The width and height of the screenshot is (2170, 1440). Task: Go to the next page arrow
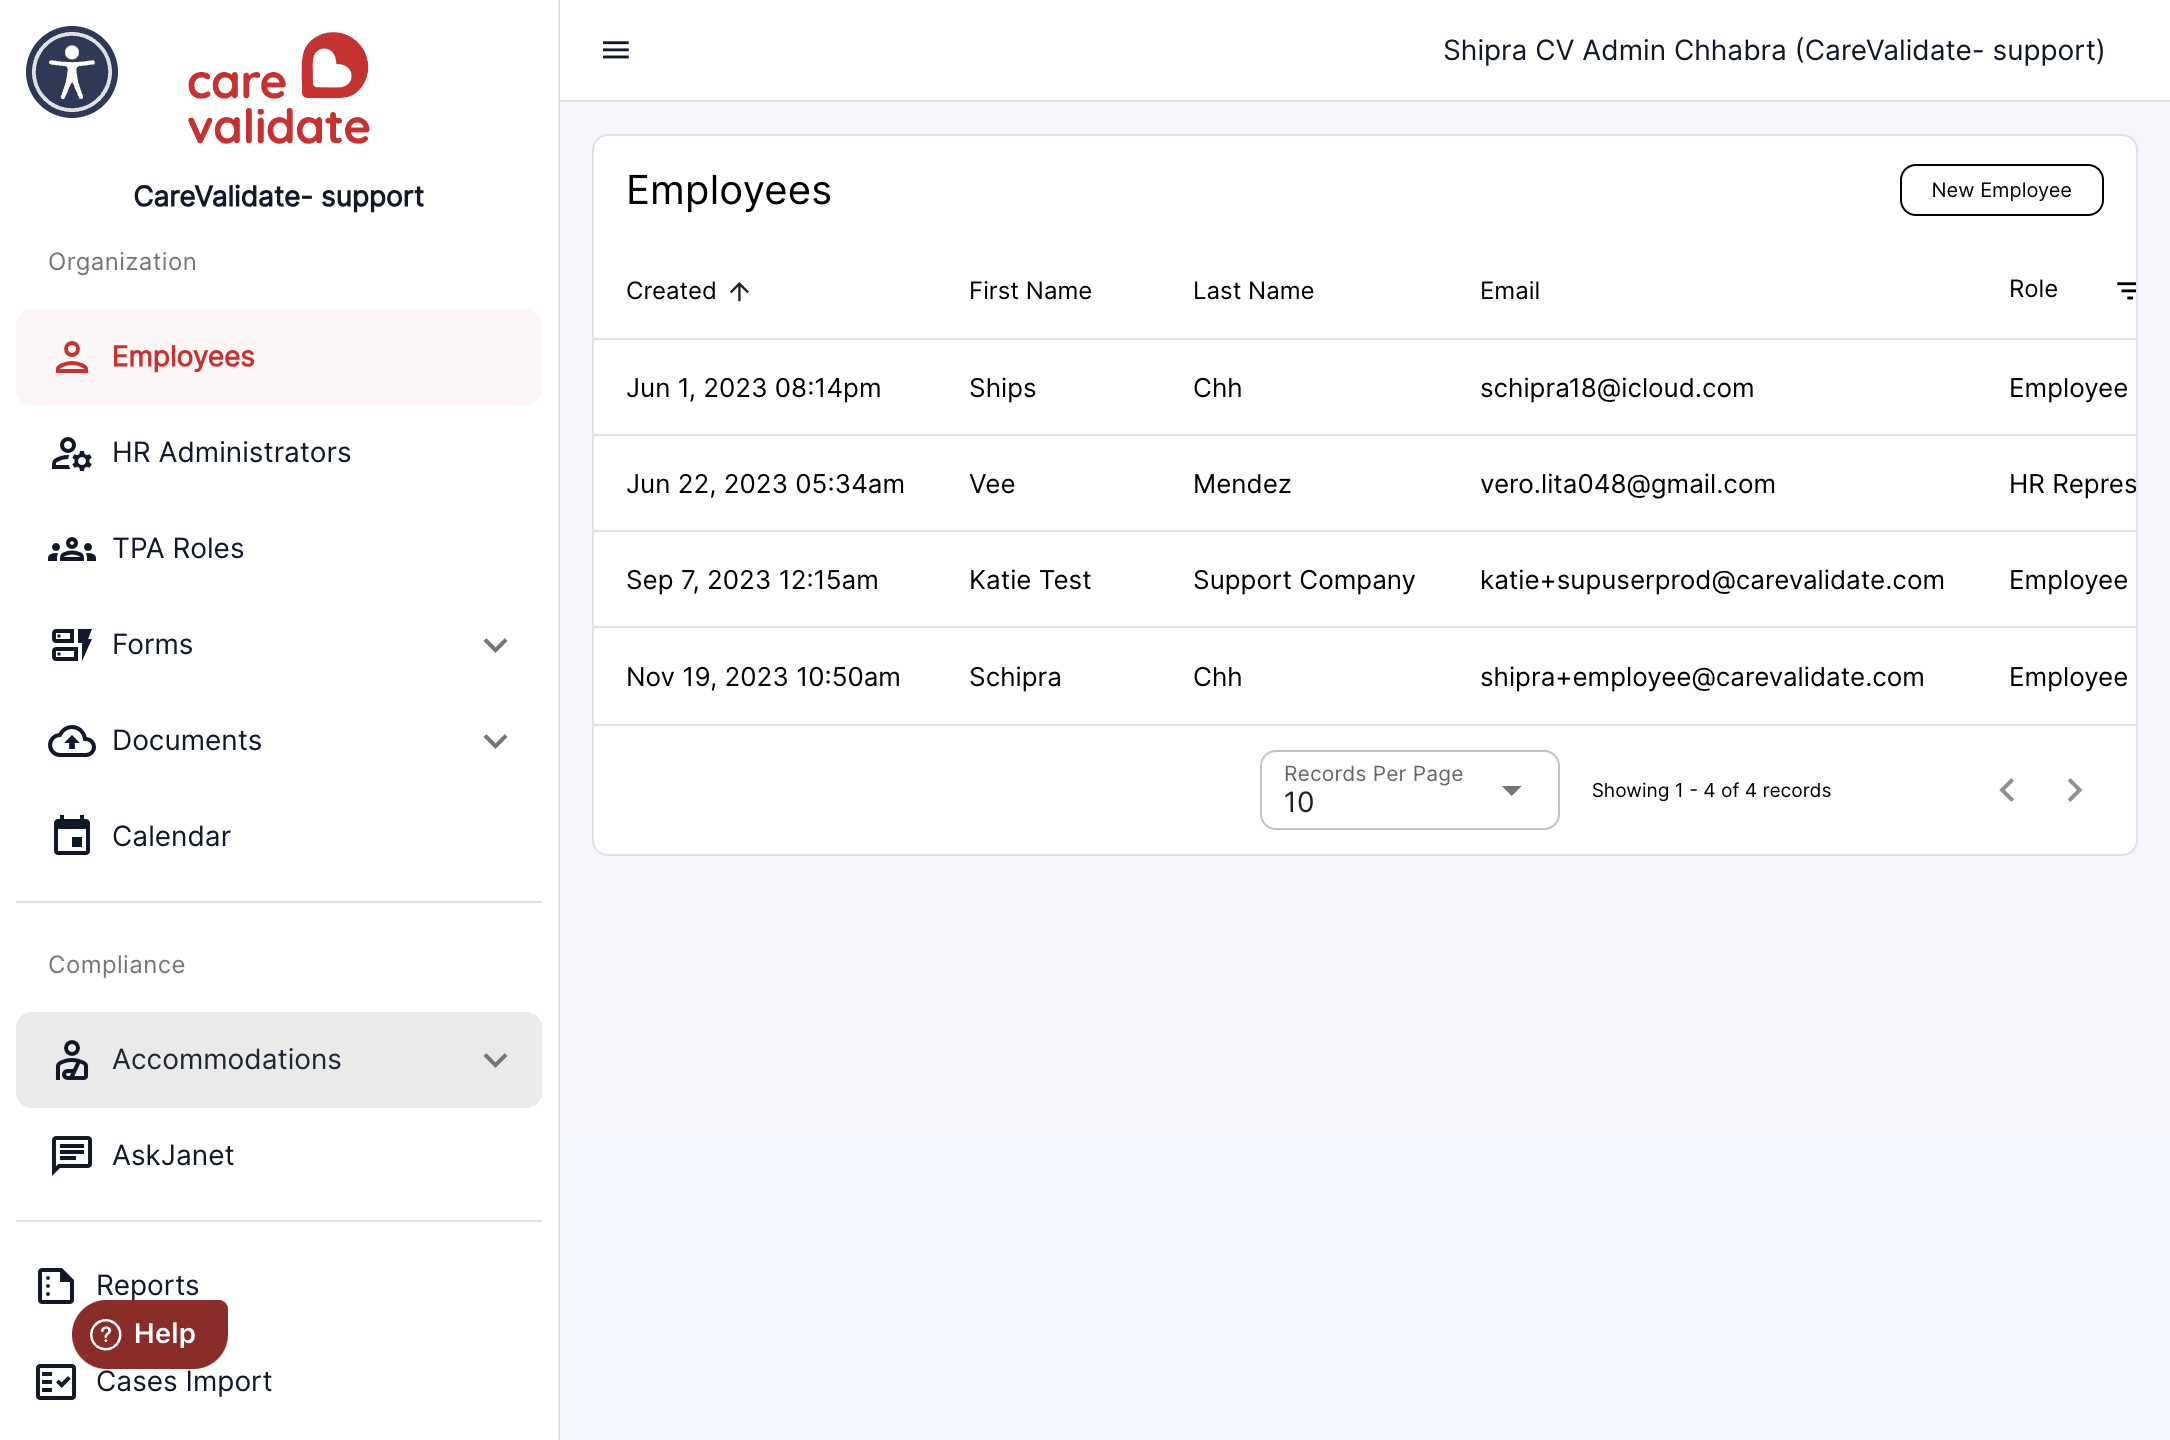coord(2074,790)
